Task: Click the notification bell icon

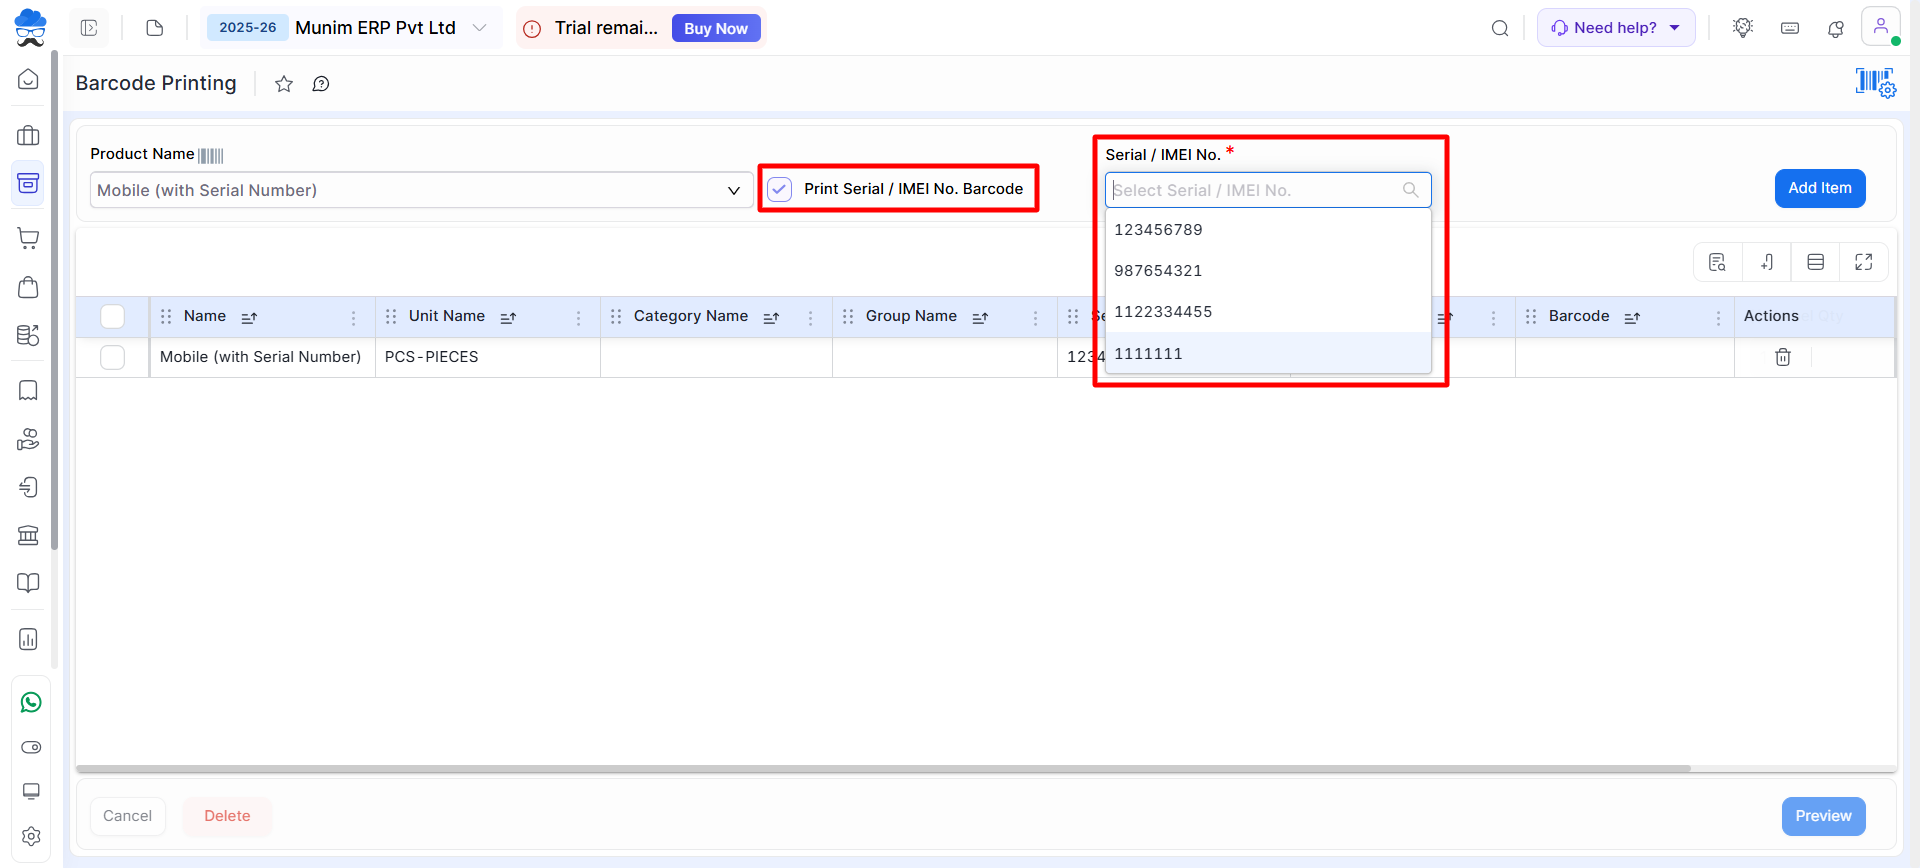Action: pyautogui.click(x=1835, y=29)
